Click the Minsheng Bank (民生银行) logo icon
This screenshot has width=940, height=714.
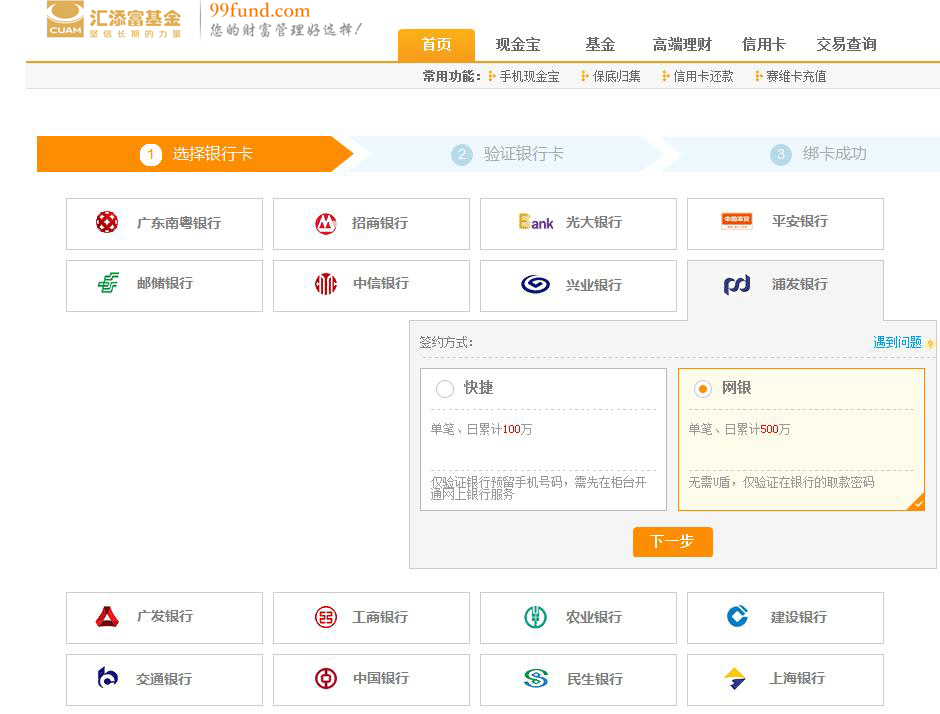click(535, 679)
